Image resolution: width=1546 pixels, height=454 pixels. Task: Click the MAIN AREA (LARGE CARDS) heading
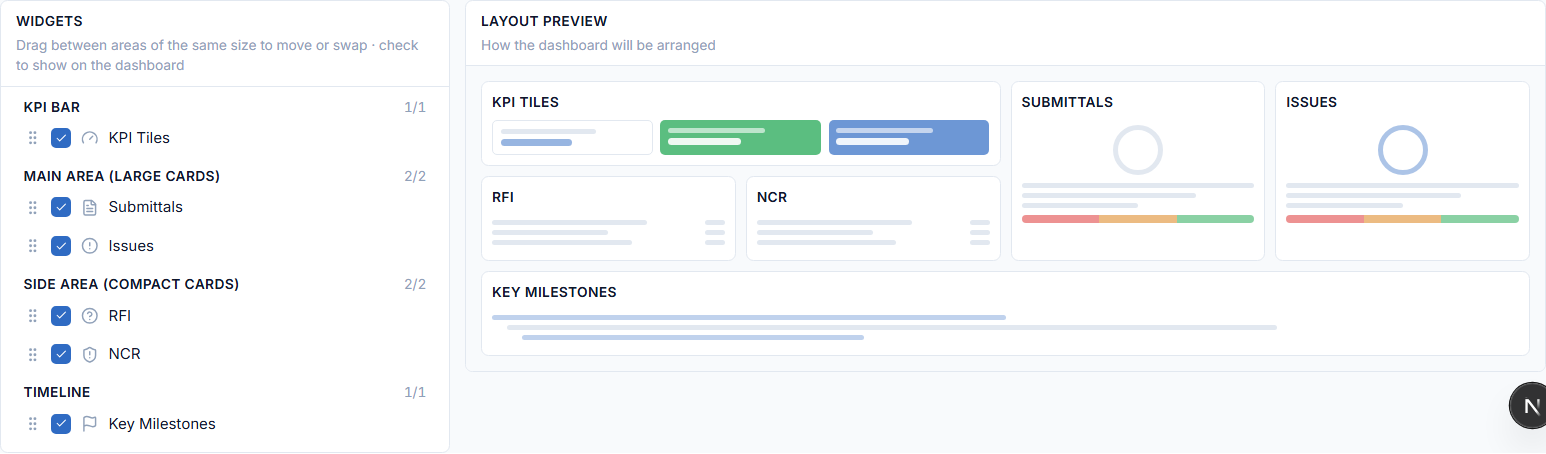click(x=122, y=176)
